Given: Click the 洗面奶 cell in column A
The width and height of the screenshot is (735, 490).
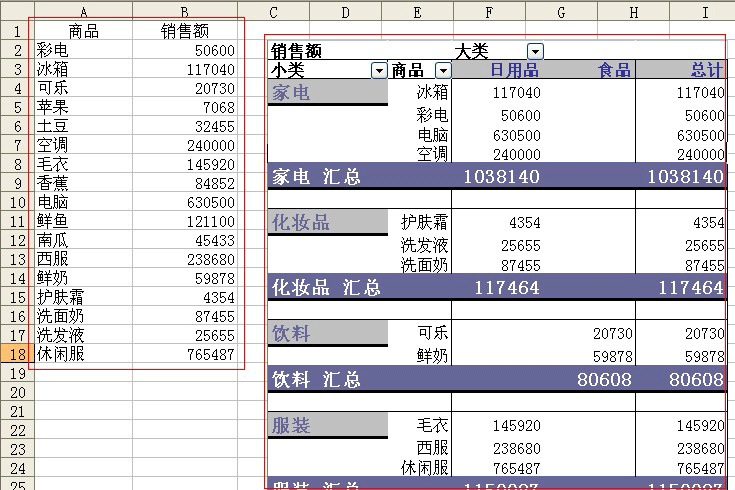Looking at the screenshot, I should coord(83,316).
